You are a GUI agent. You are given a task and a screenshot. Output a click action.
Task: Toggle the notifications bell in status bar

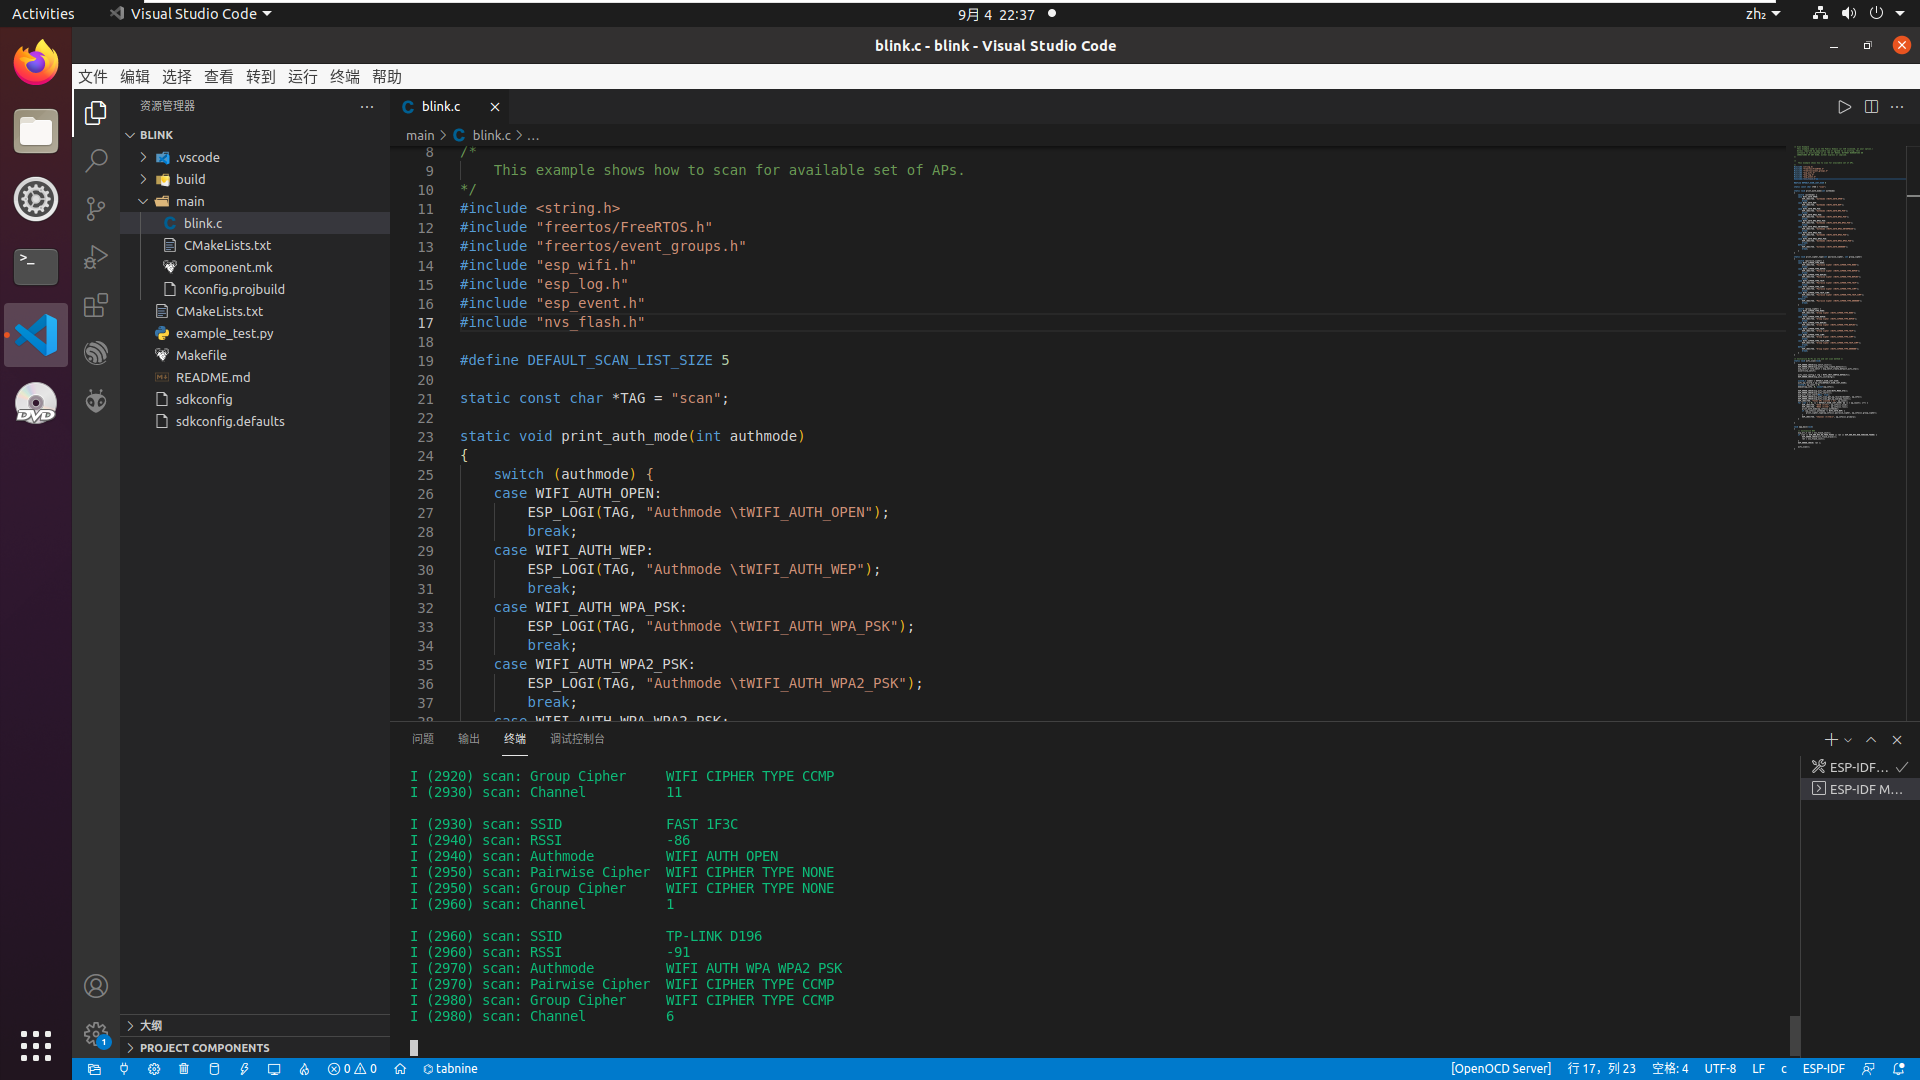click(x=1898, y=1069)
